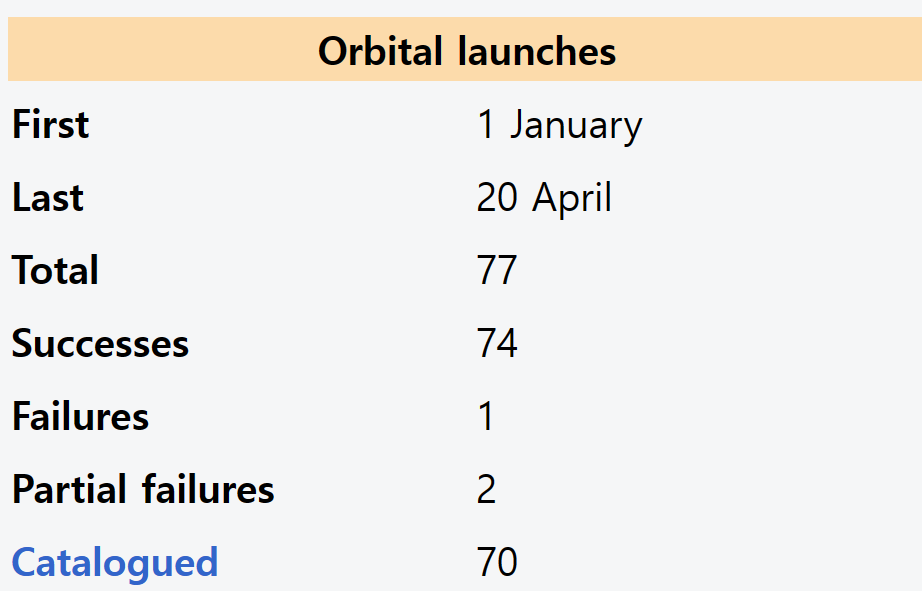Select the Last row label
This screenshot has height=591, width=922.
pos(48,198)
